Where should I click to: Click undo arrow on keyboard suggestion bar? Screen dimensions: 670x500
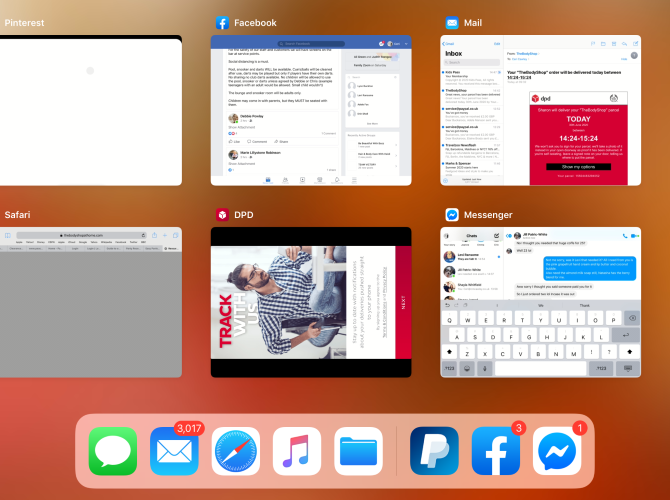pyautogui.click(x=447, y=305)
